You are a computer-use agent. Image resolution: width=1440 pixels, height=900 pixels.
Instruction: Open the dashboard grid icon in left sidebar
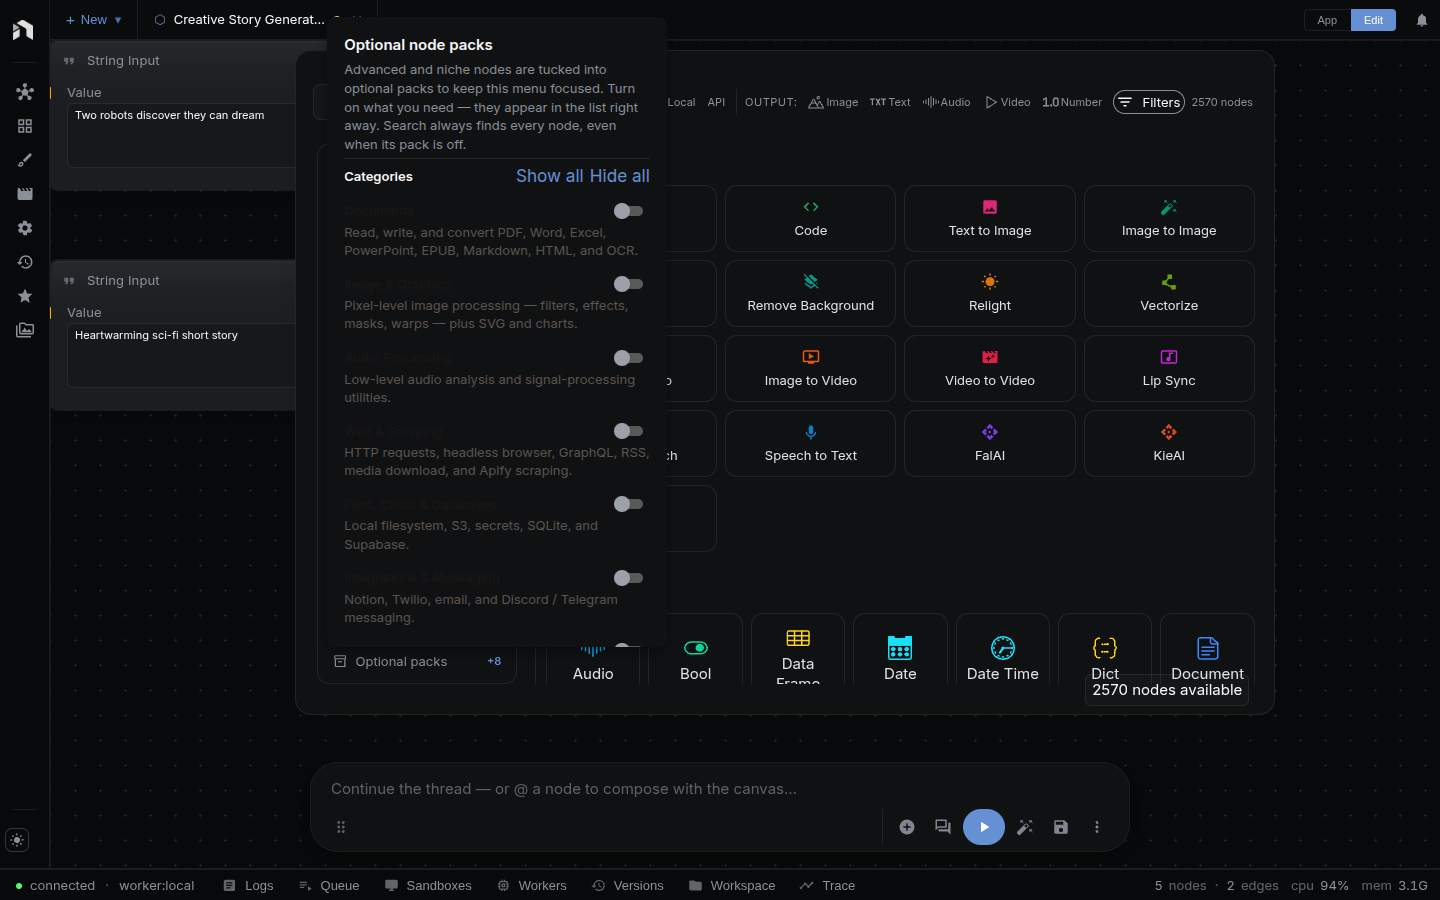25,126
